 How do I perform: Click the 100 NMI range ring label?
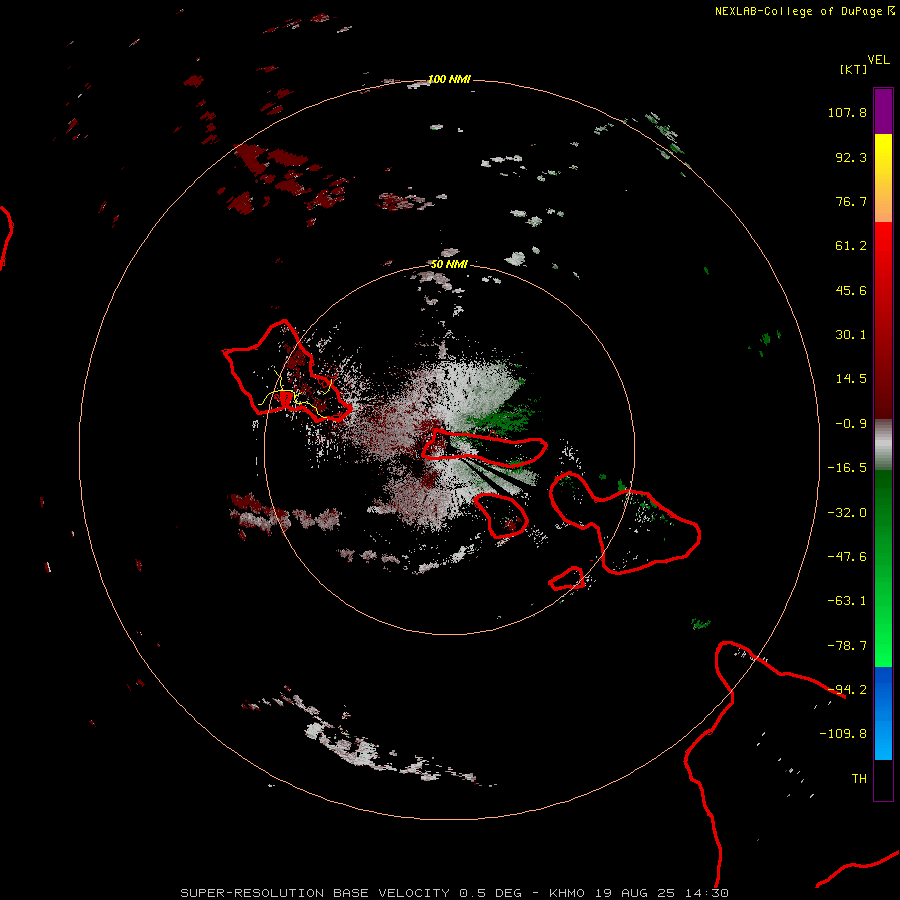coord(449,79)
